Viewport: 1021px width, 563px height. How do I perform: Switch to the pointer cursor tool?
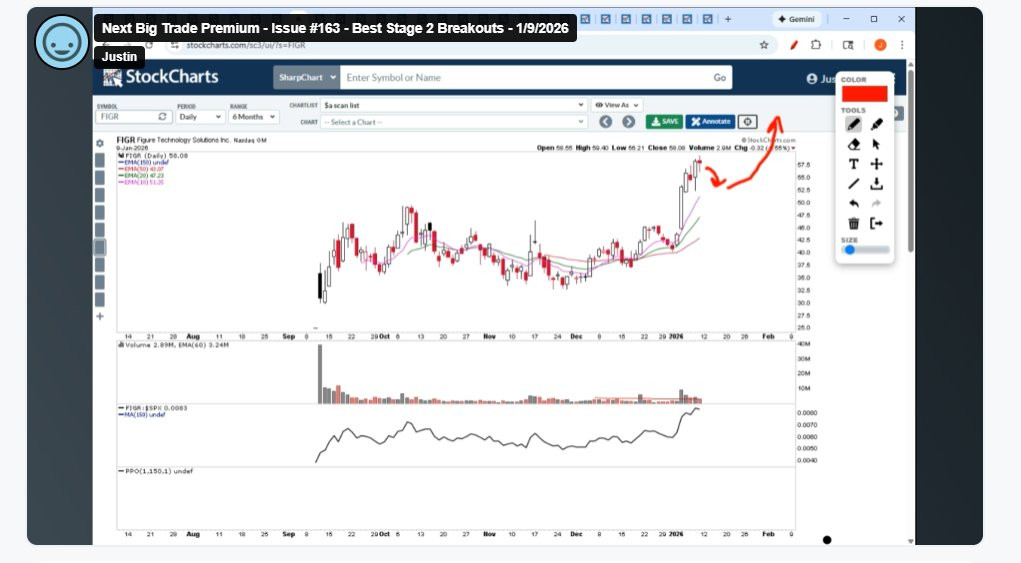coord(876,144)
